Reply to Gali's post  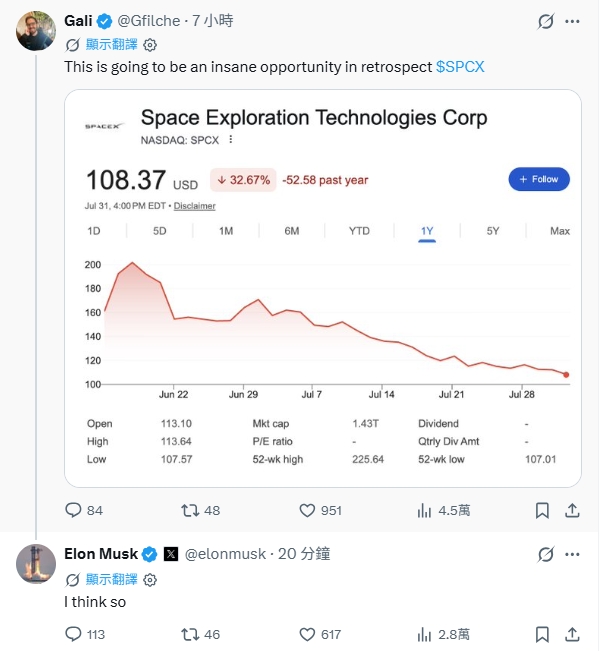pos(73,510)
